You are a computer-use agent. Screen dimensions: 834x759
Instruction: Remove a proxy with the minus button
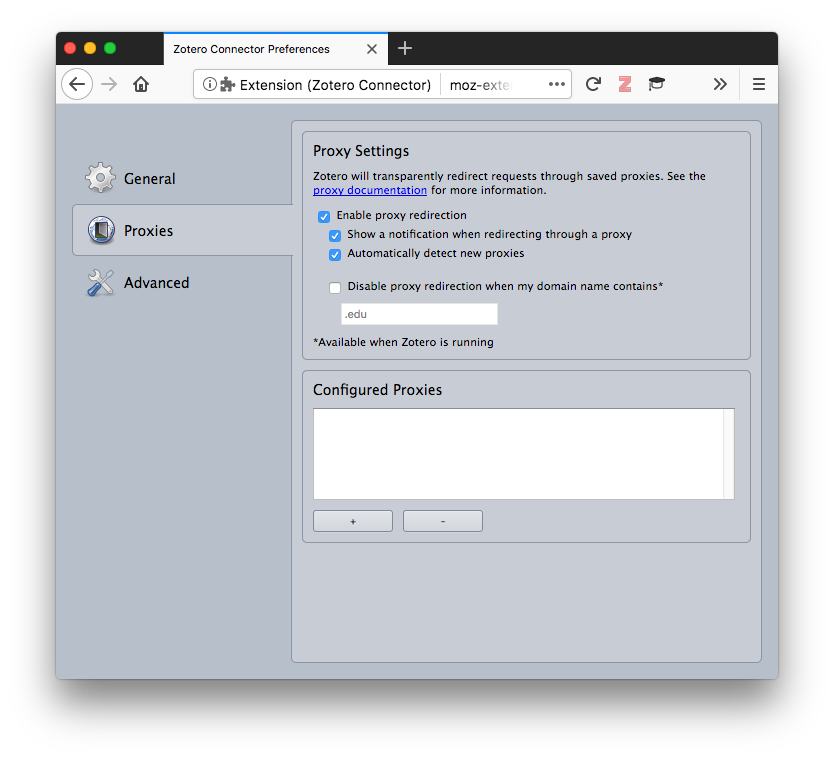click(443, 521)
